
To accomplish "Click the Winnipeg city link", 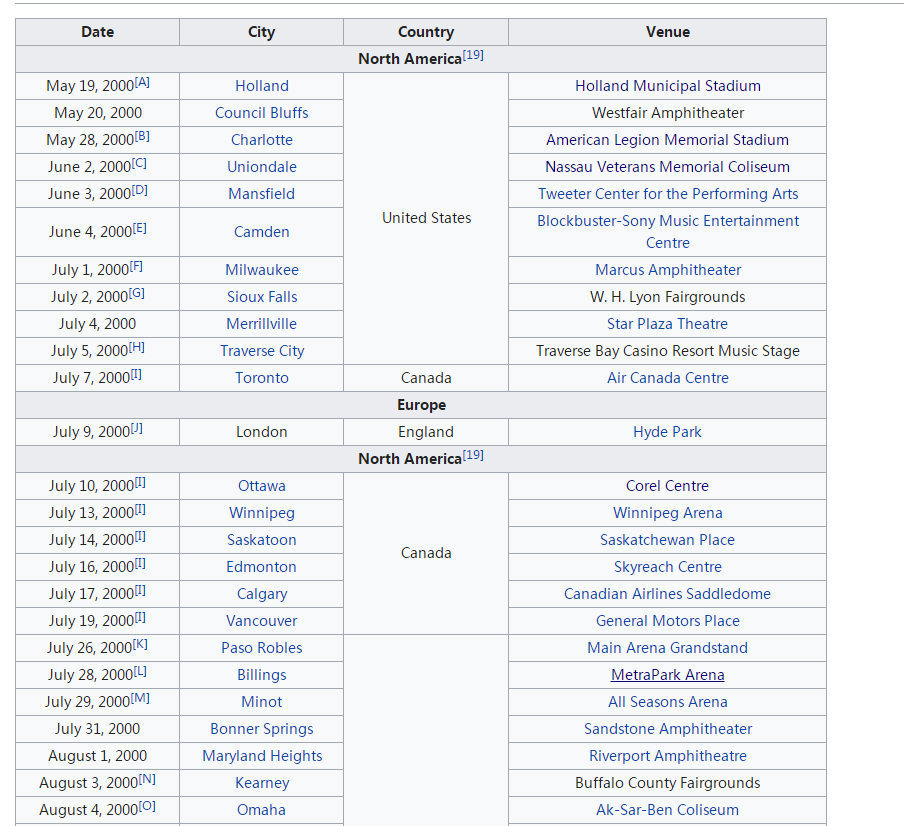I will click(262, 513).
